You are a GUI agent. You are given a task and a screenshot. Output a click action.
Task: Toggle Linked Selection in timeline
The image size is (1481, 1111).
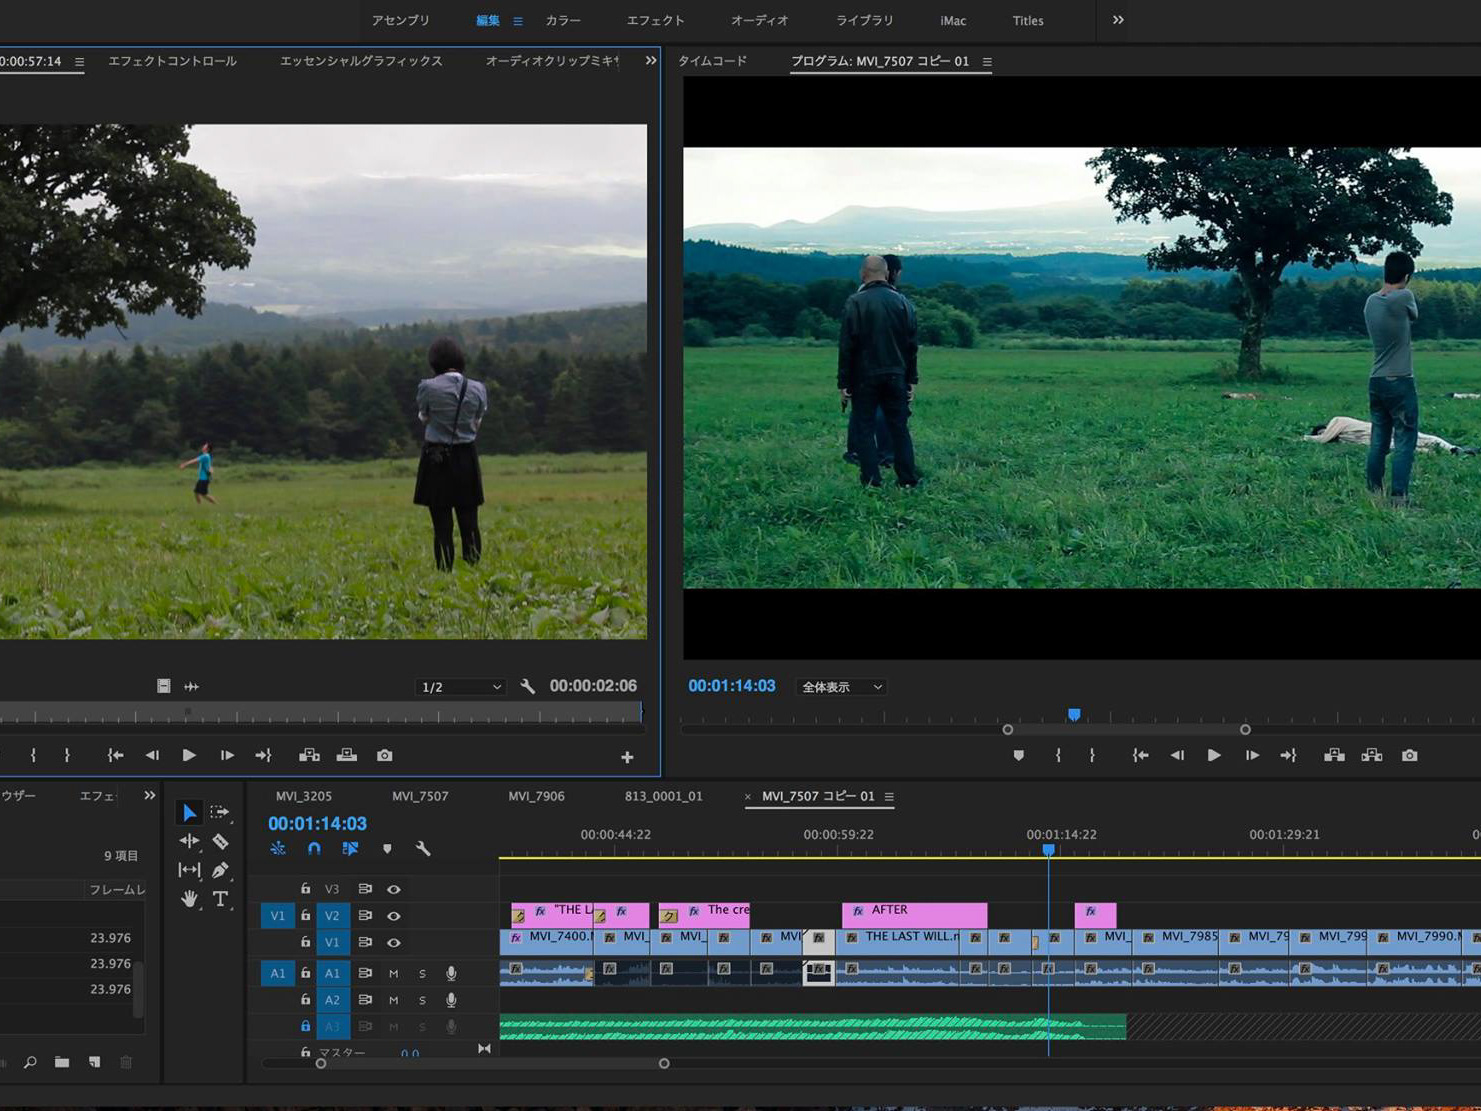(350, 848)
